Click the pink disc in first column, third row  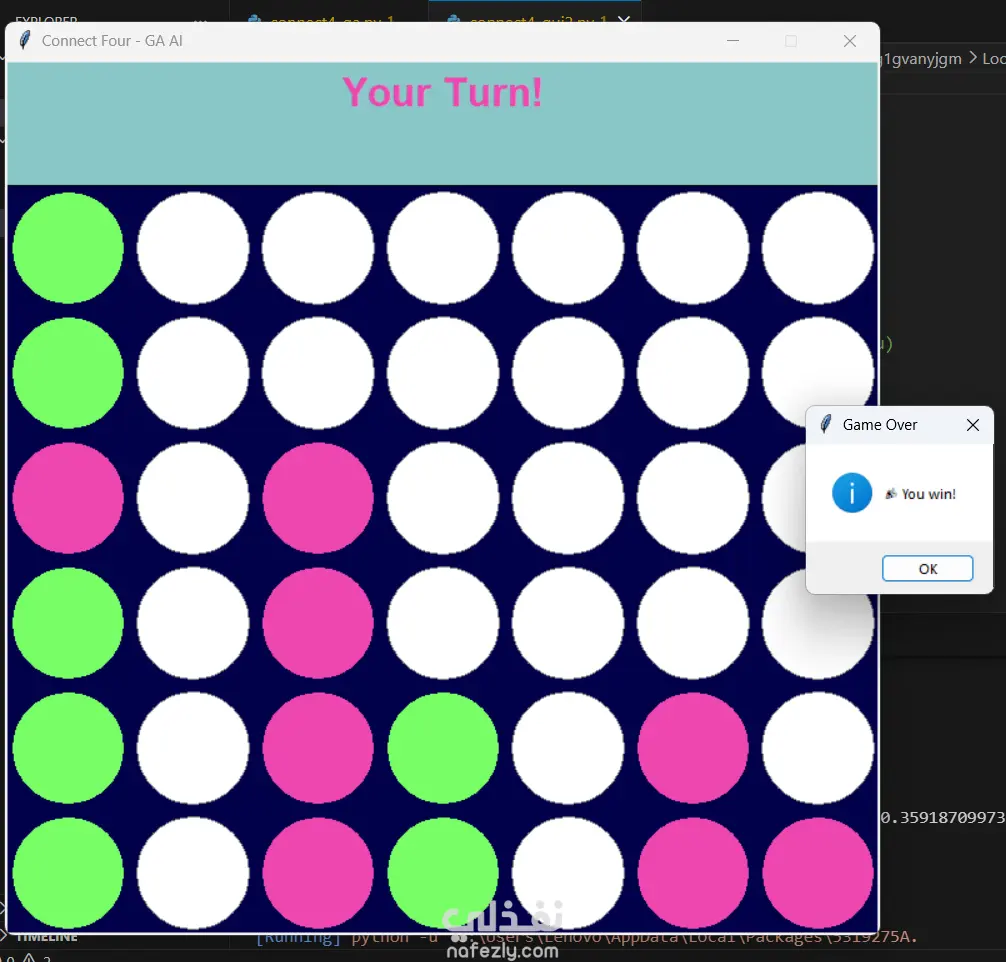click(68, 497)
